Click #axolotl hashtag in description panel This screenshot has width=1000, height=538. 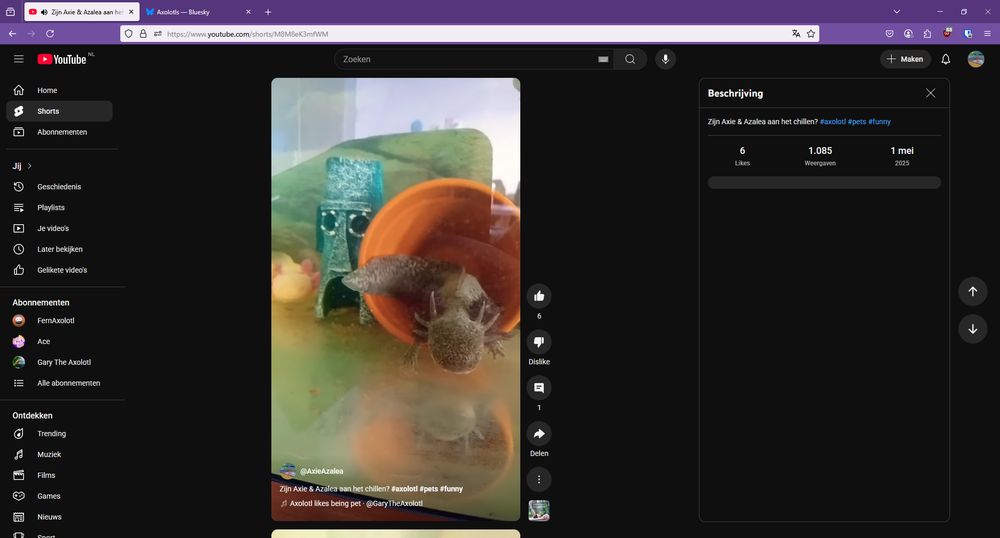click(833, 122)
